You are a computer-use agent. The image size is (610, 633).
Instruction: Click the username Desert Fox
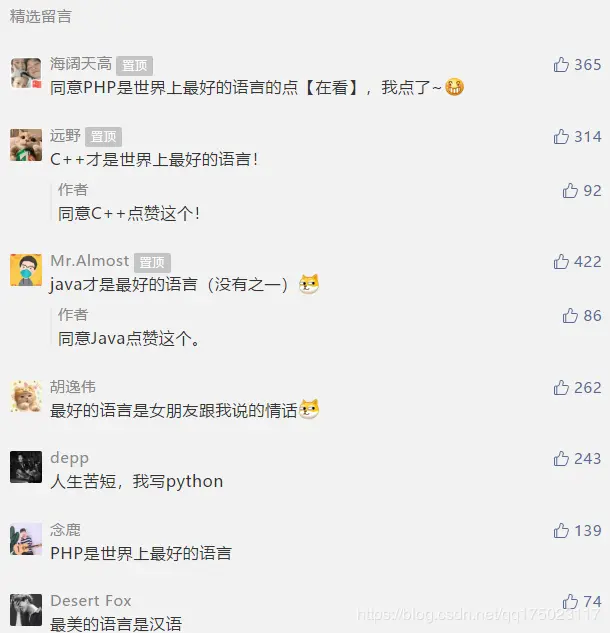(91, 601)
